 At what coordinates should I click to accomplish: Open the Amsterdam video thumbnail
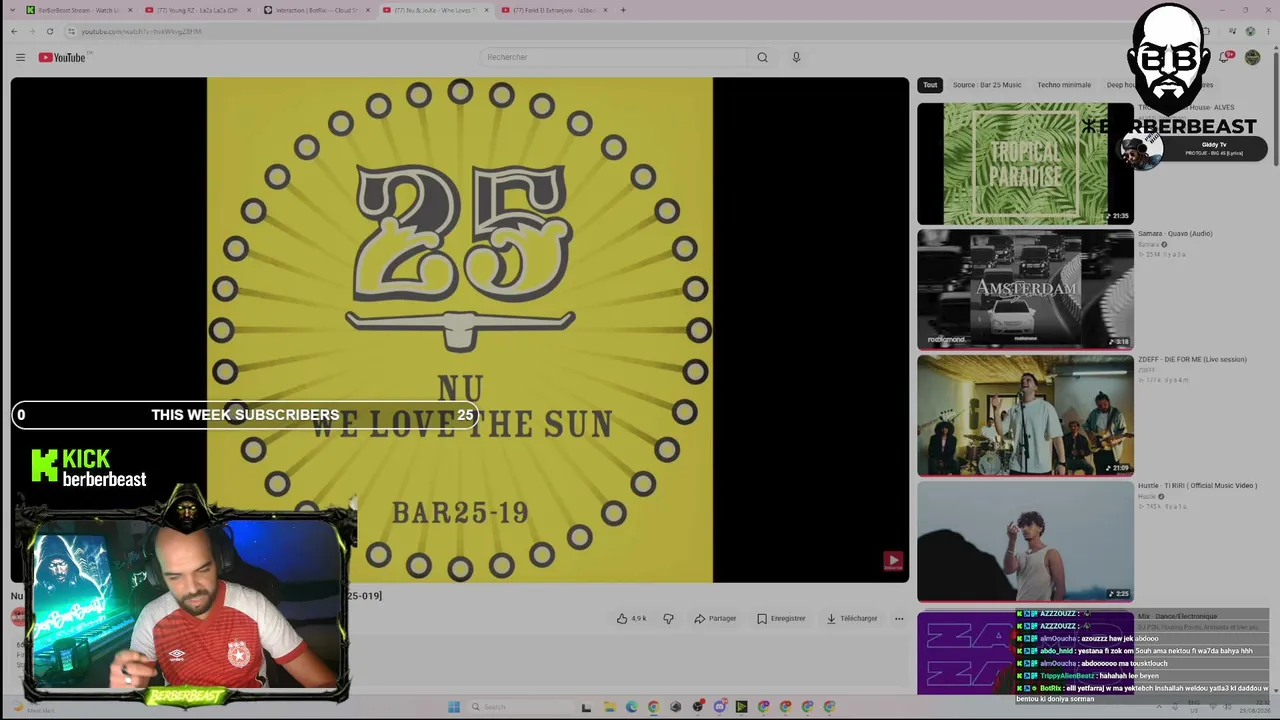pos(1025,289)
